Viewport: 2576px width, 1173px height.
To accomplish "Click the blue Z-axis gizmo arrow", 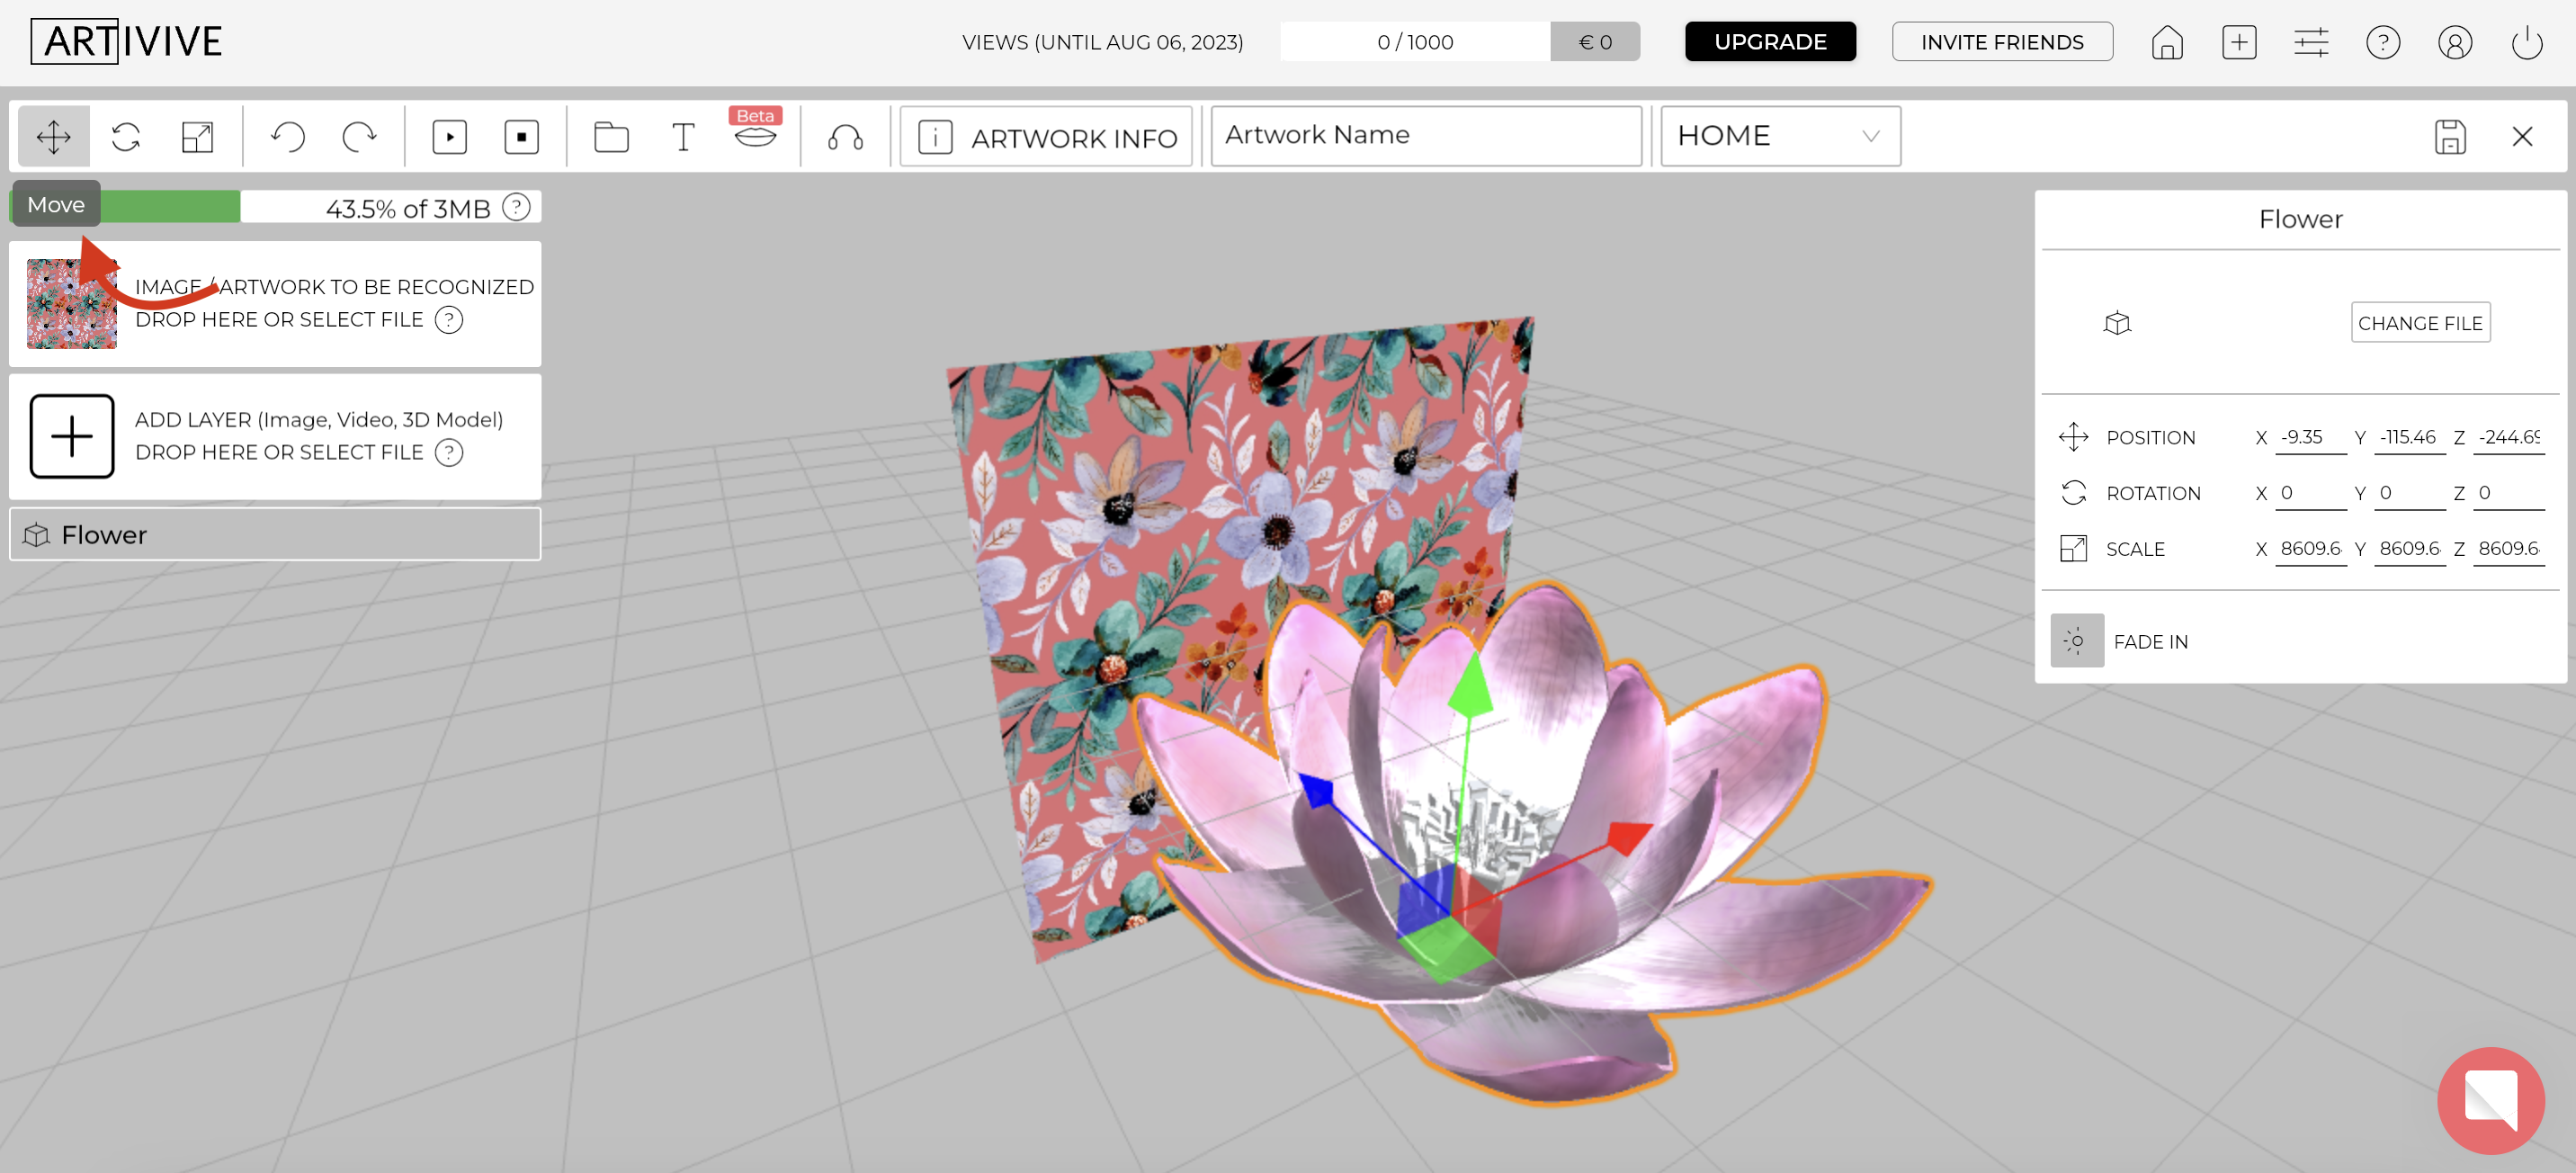I will coord(1316,790).
